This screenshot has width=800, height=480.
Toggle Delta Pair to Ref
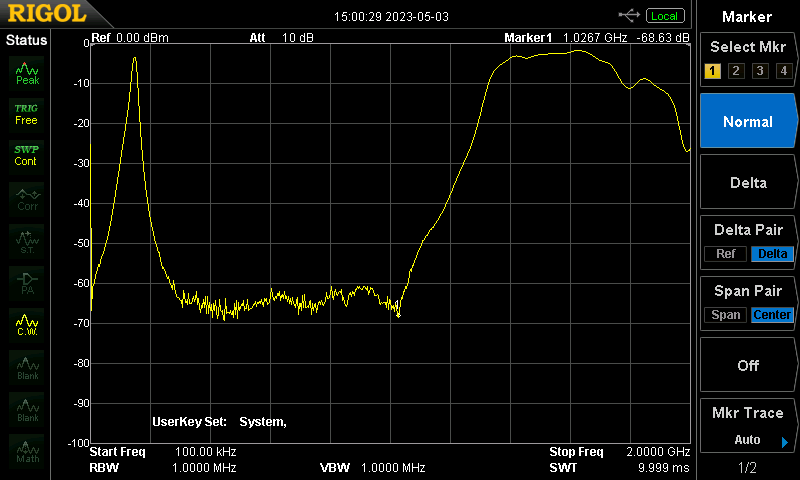coord(725,254)
